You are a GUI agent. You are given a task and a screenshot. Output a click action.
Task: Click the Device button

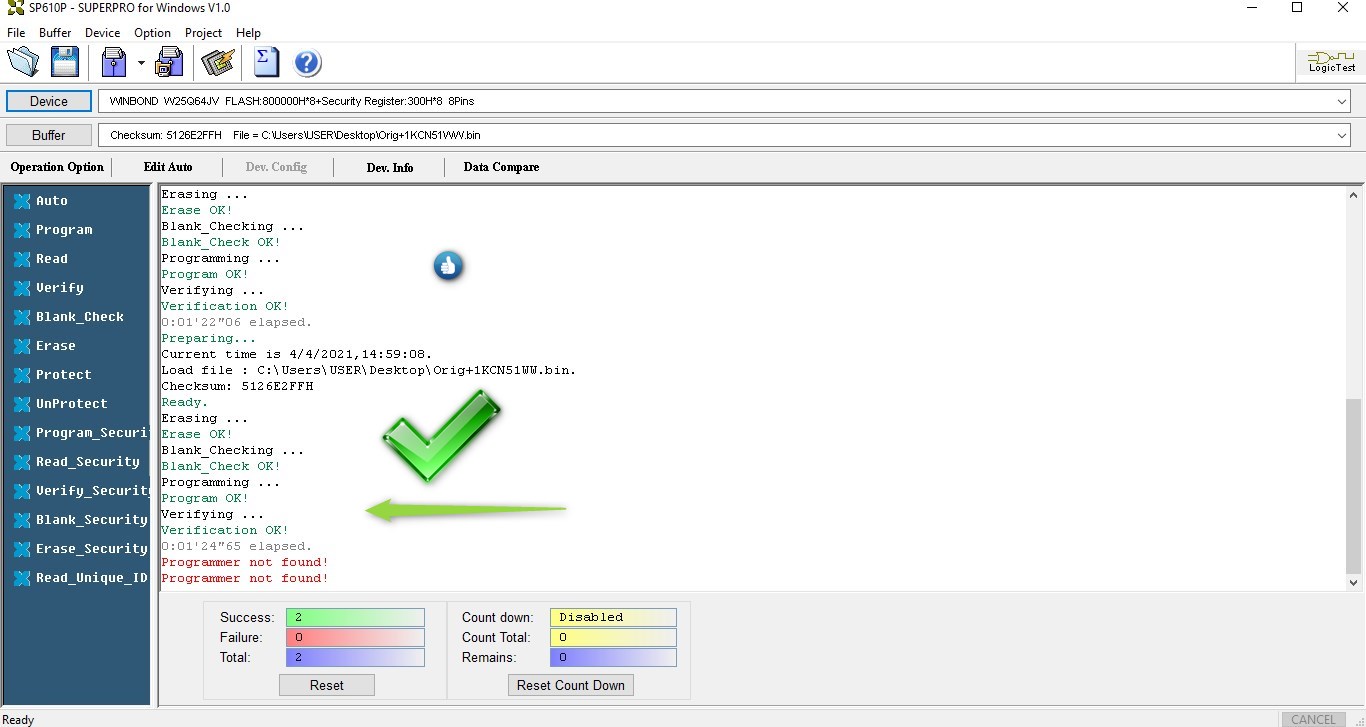(x=48, y=101)
